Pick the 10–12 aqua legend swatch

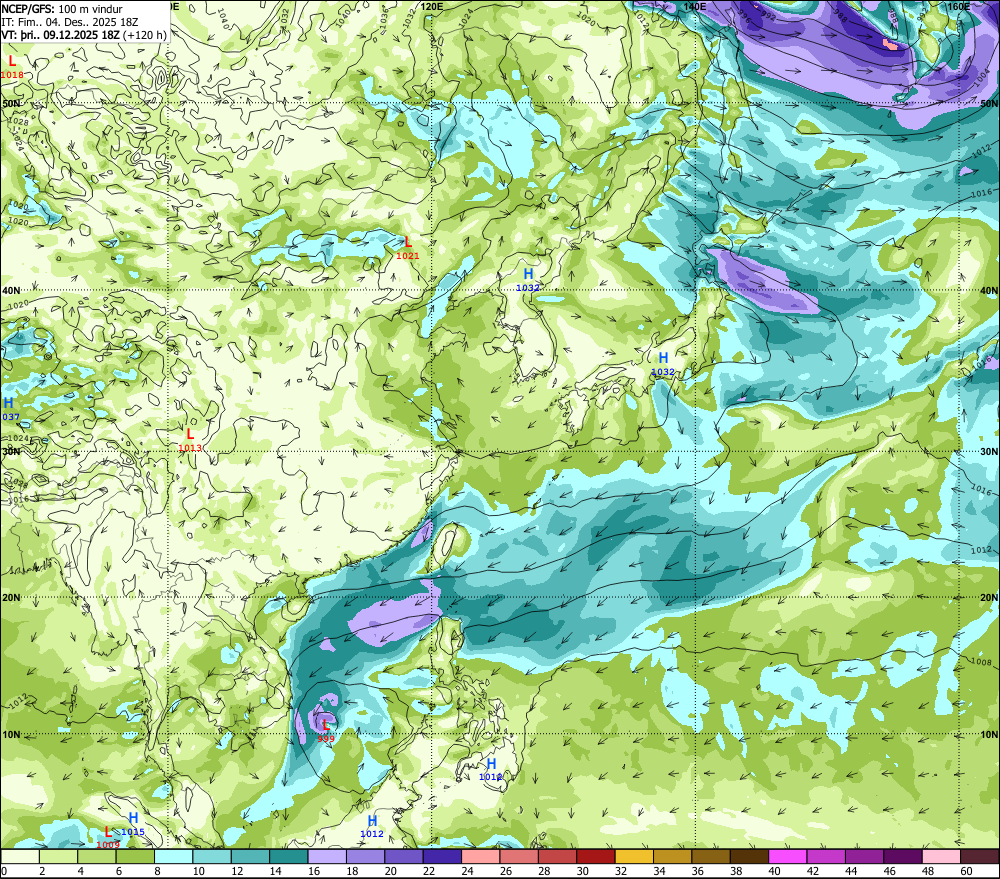212,856
